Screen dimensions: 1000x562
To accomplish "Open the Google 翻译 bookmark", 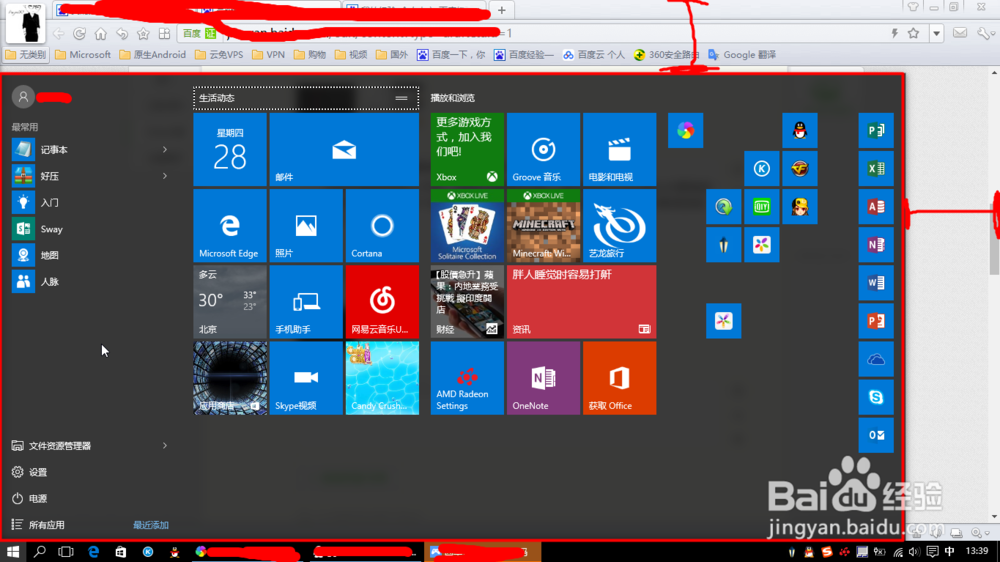I will 742,55.
